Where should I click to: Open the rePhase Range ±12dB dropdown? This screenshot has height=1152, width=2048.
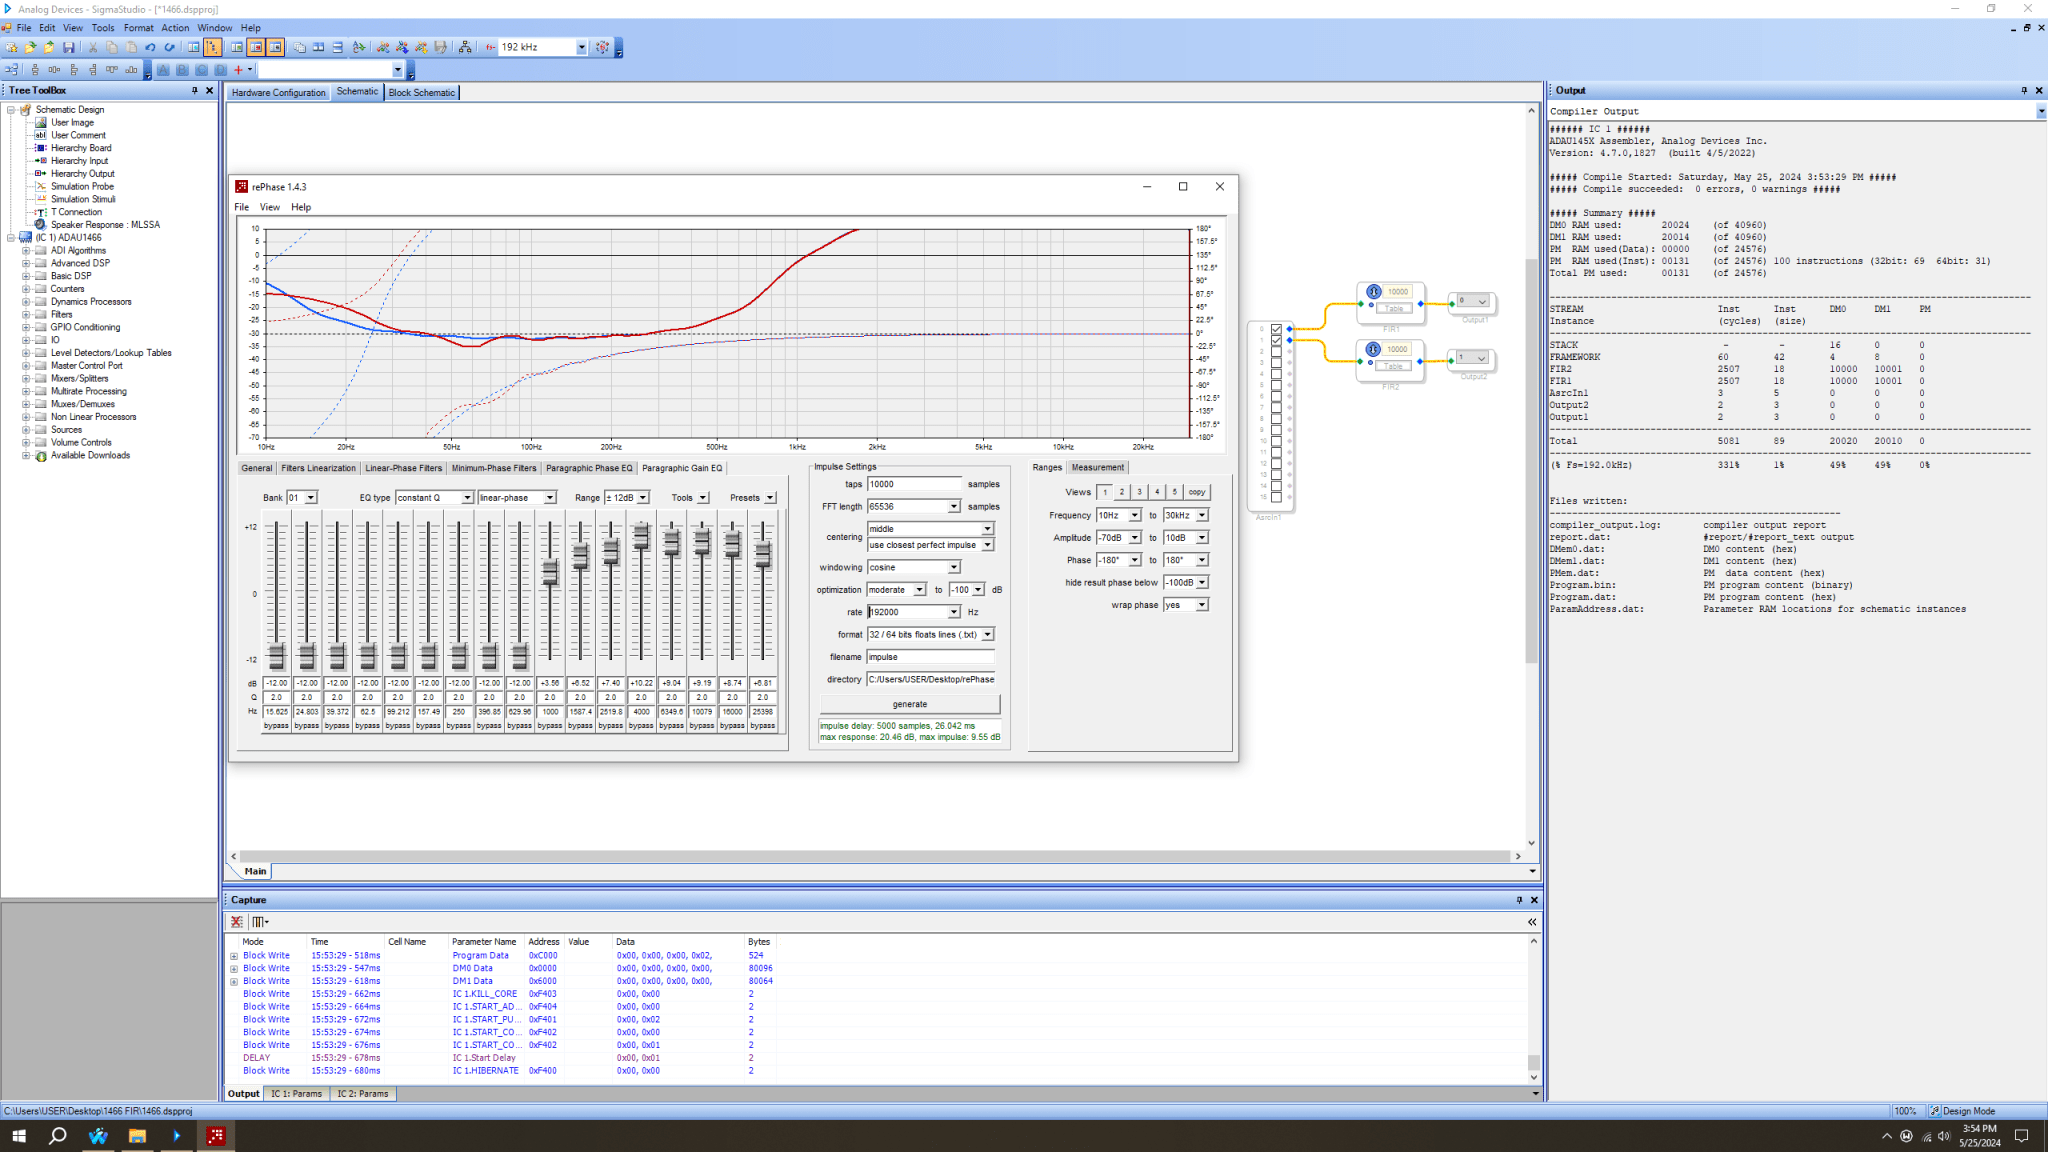click(642, 498)
